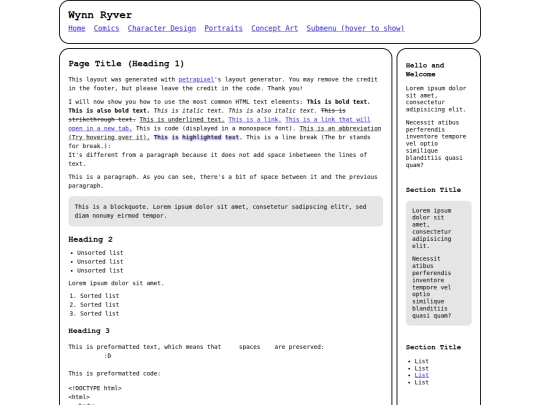540x405 pixels.
Task: Open the Concept Art section
Action: 274,28
